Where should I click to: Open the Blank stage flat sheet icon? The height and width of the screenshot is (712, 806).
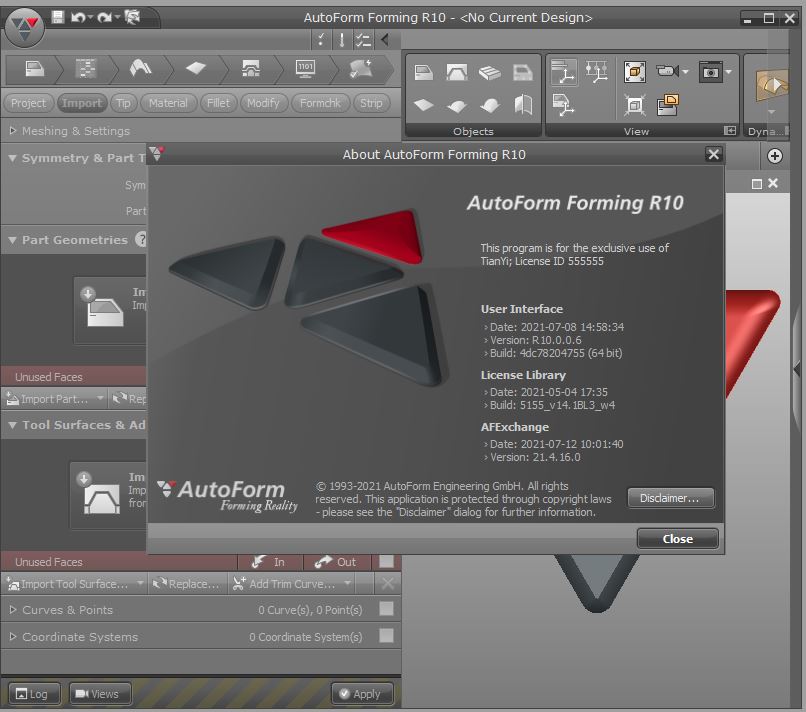pyautogui.click(x=195, y=68)
